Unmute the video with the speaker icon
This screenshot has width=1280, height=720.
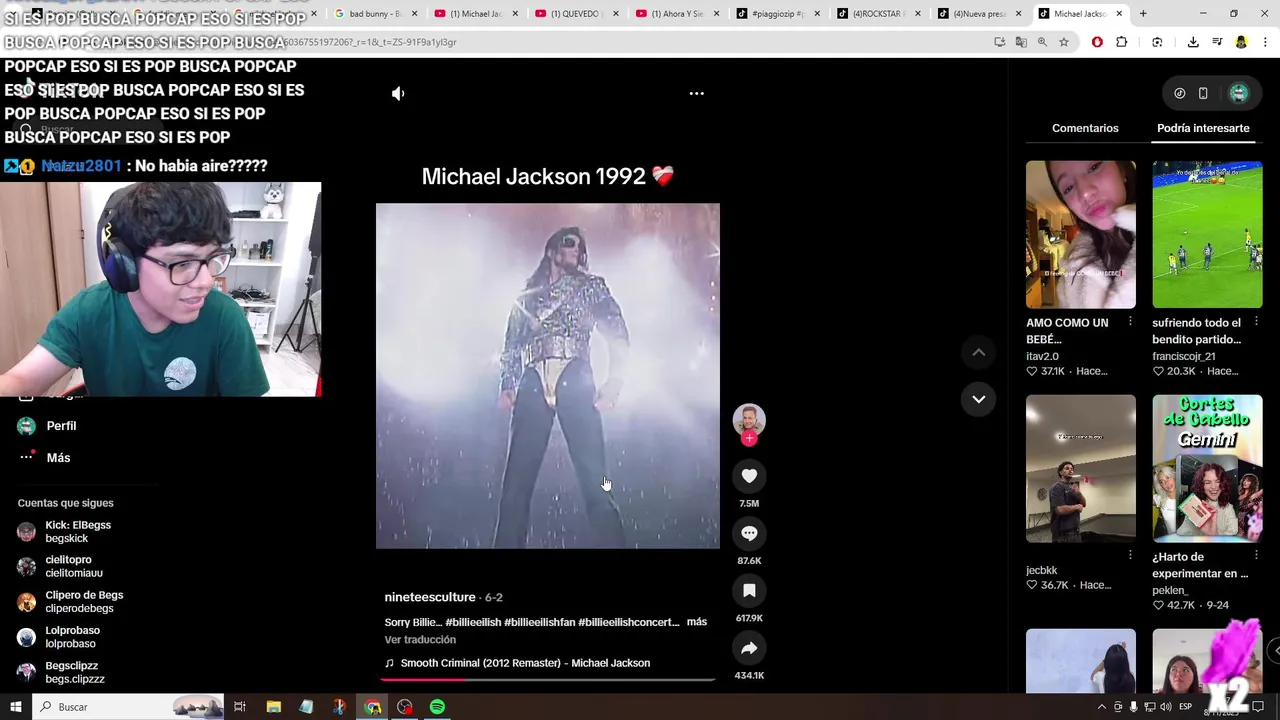(x=398, y=93)
